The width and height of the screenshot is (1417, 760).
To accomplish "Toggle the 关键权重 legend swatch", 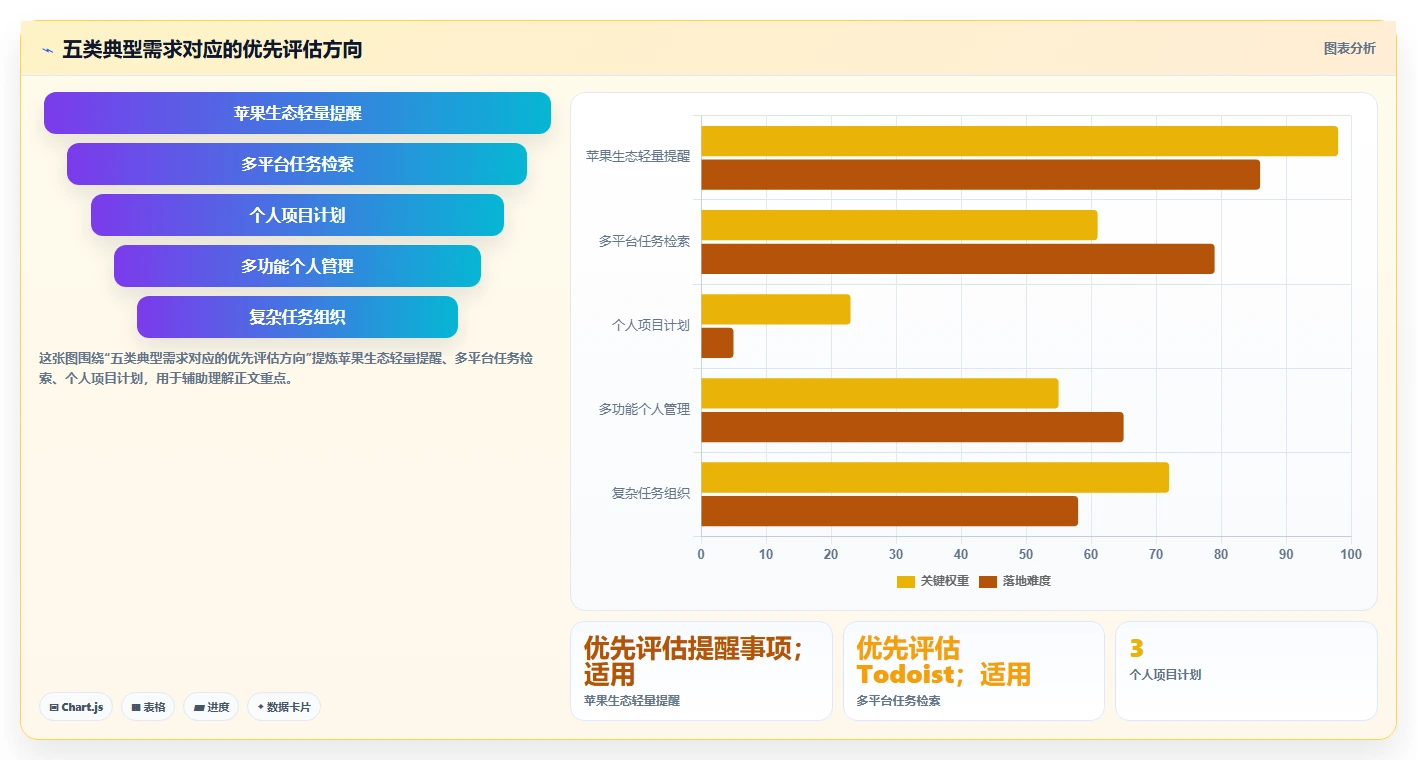I will tap(906, 581).
